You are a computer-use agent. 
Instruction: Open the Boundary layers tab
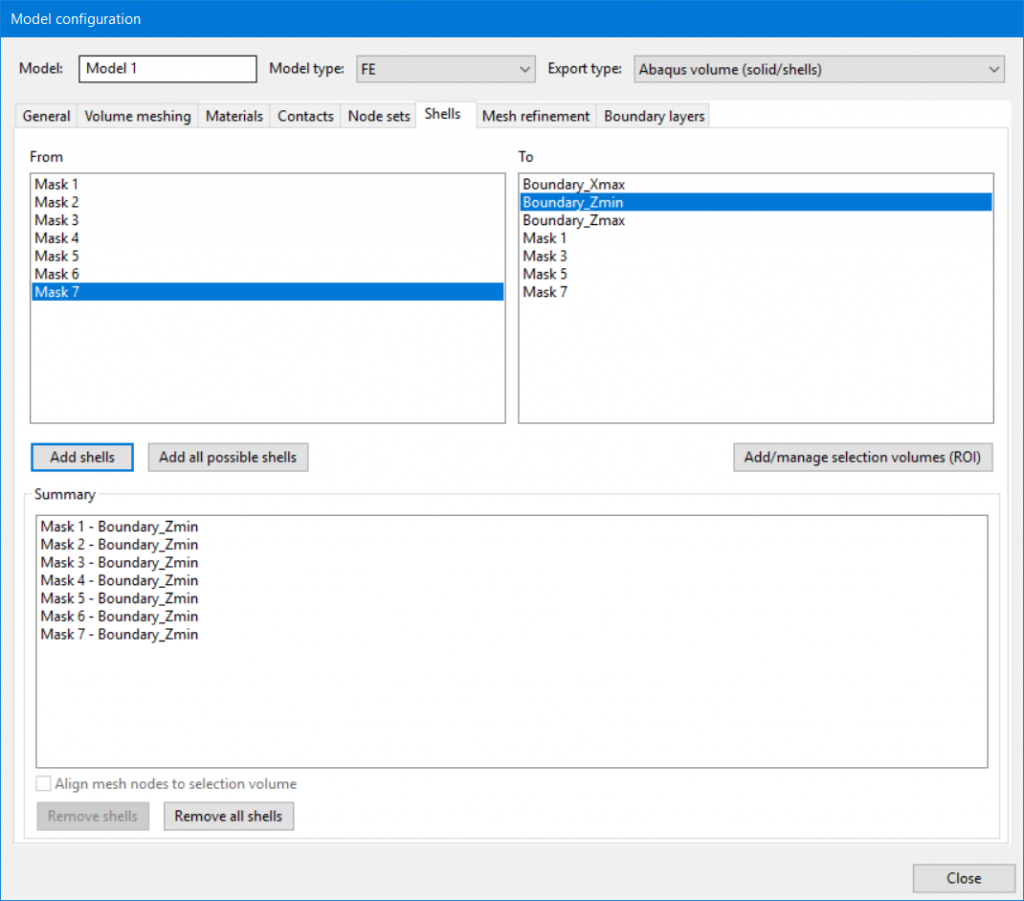654,116
